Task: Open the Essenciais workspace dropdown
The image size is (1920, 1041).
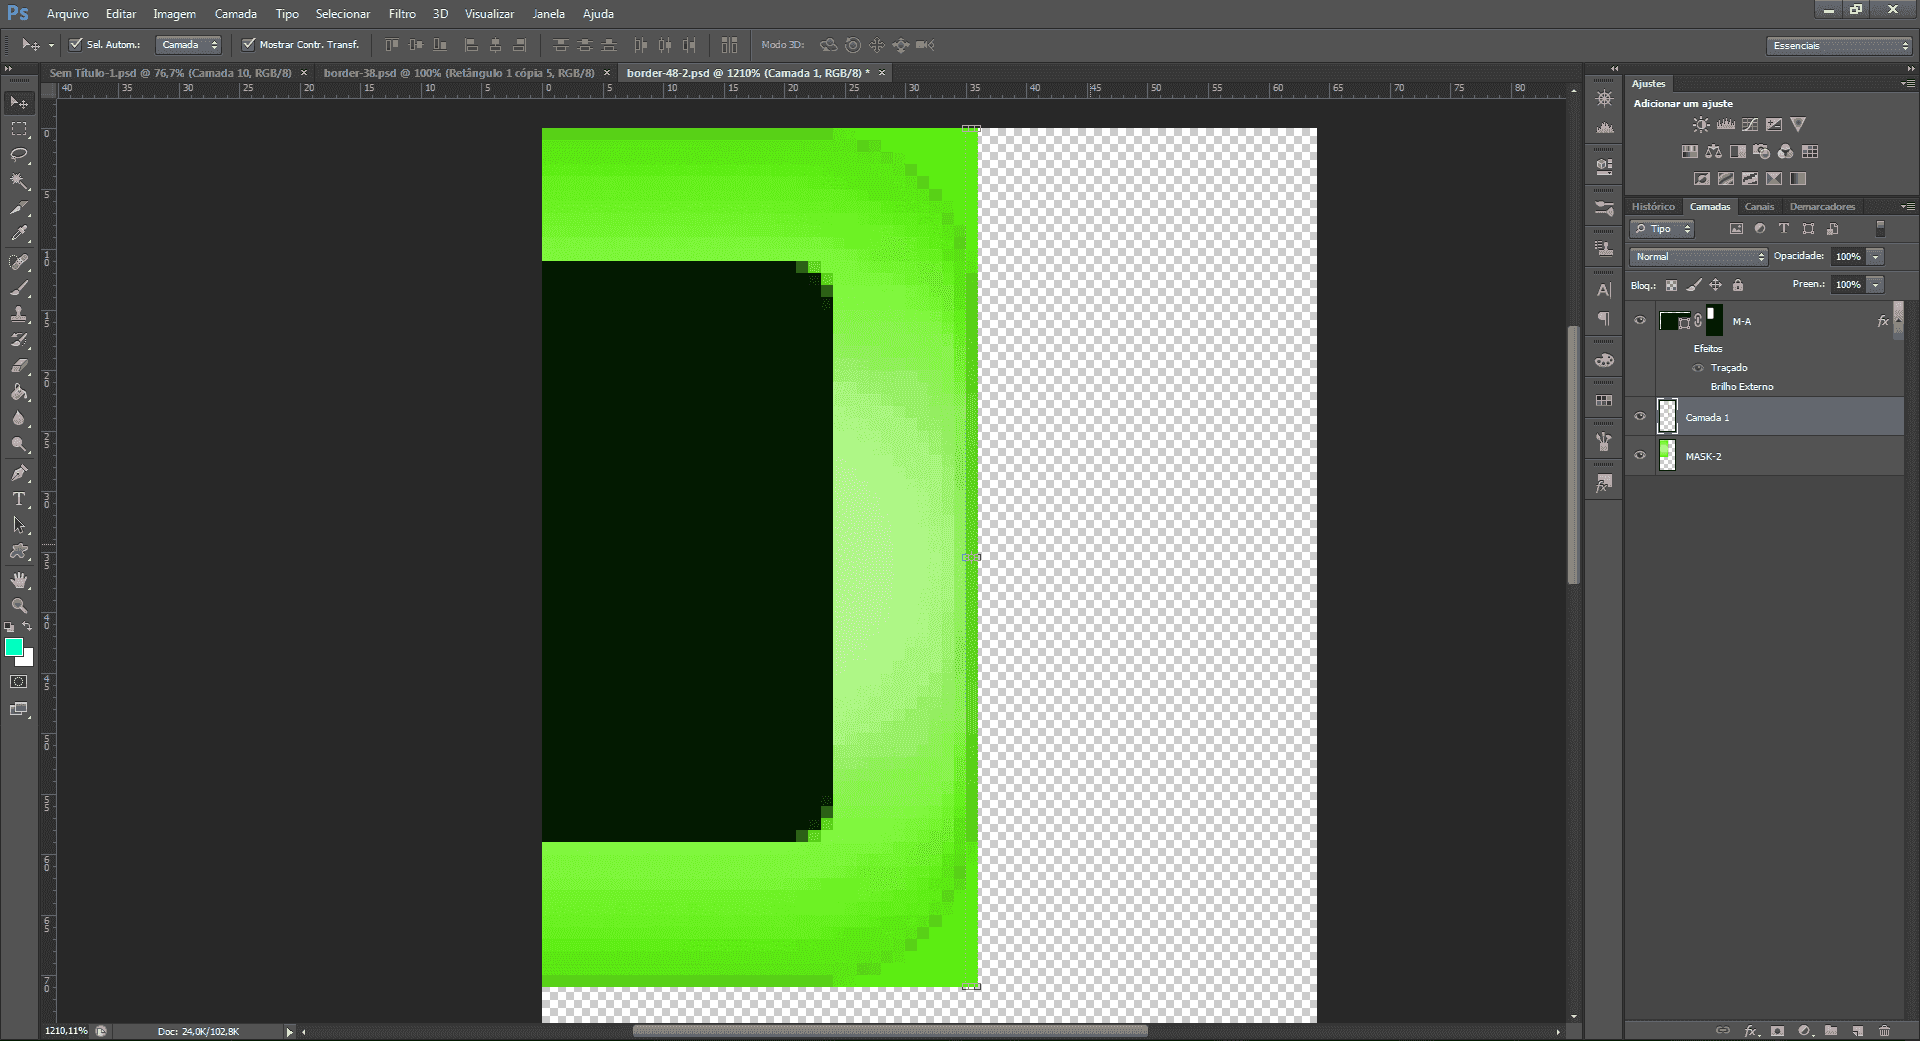Action: pyautogui.click(x=1839, y=46)
